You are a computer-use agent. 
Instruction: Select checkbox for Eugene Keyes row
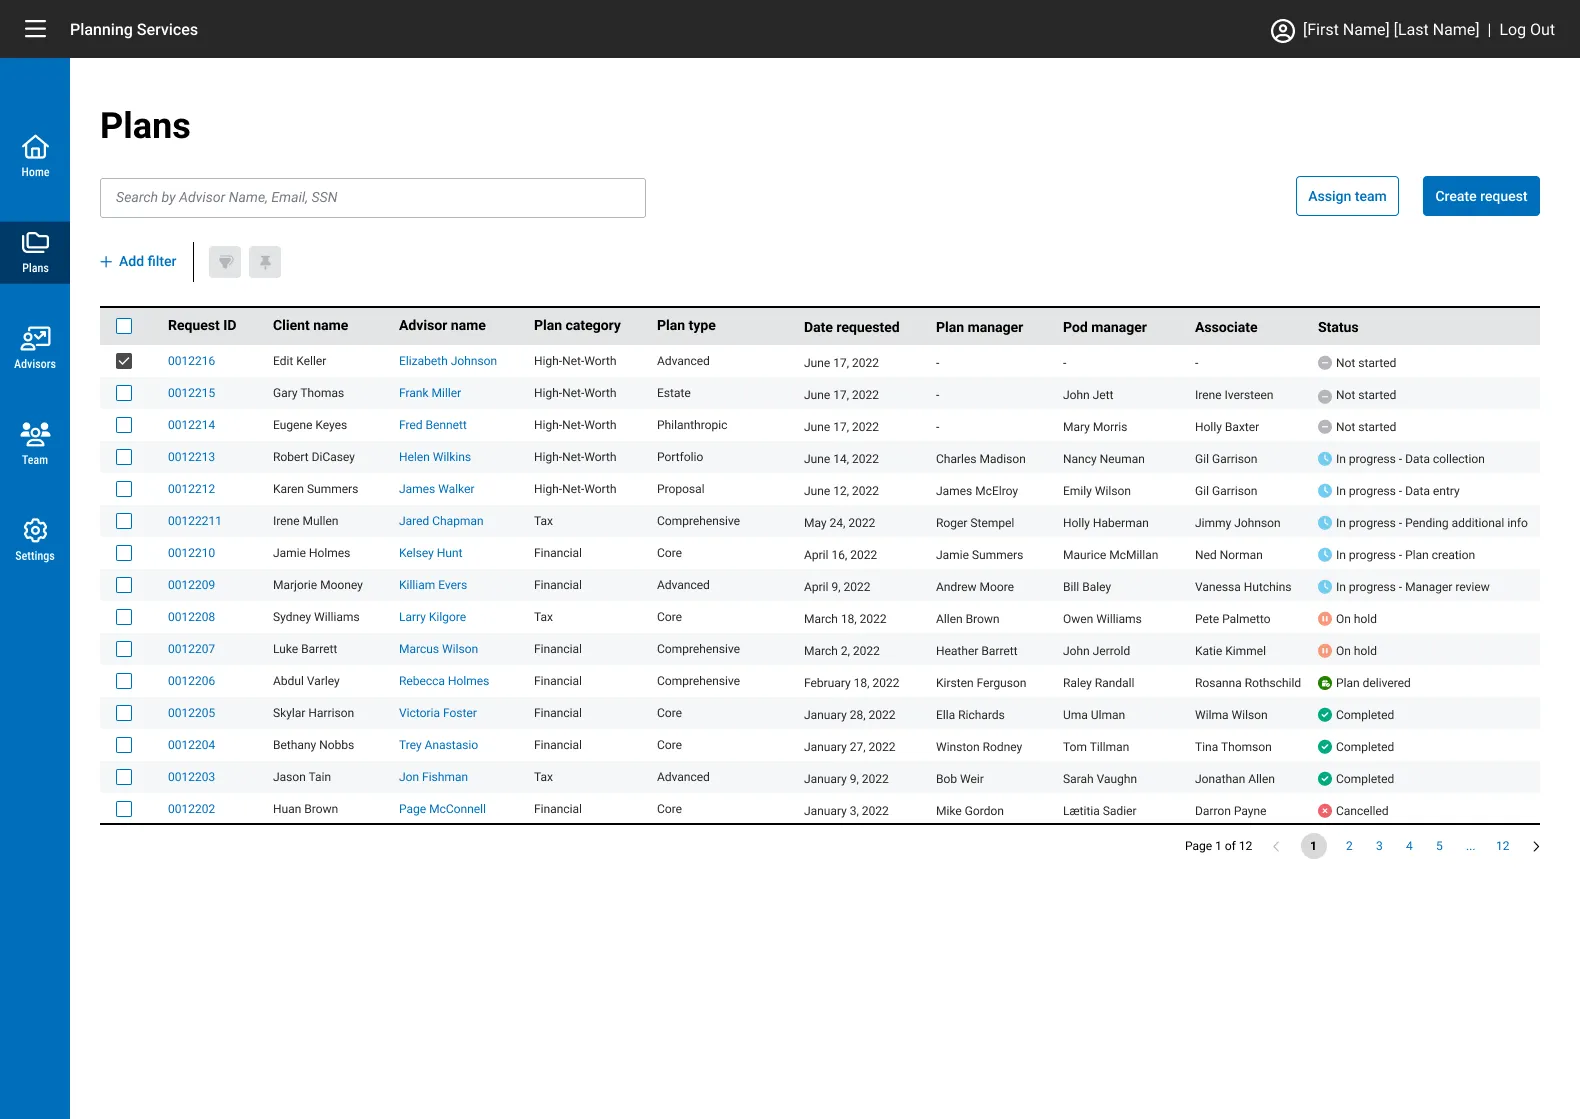[124, 425]
